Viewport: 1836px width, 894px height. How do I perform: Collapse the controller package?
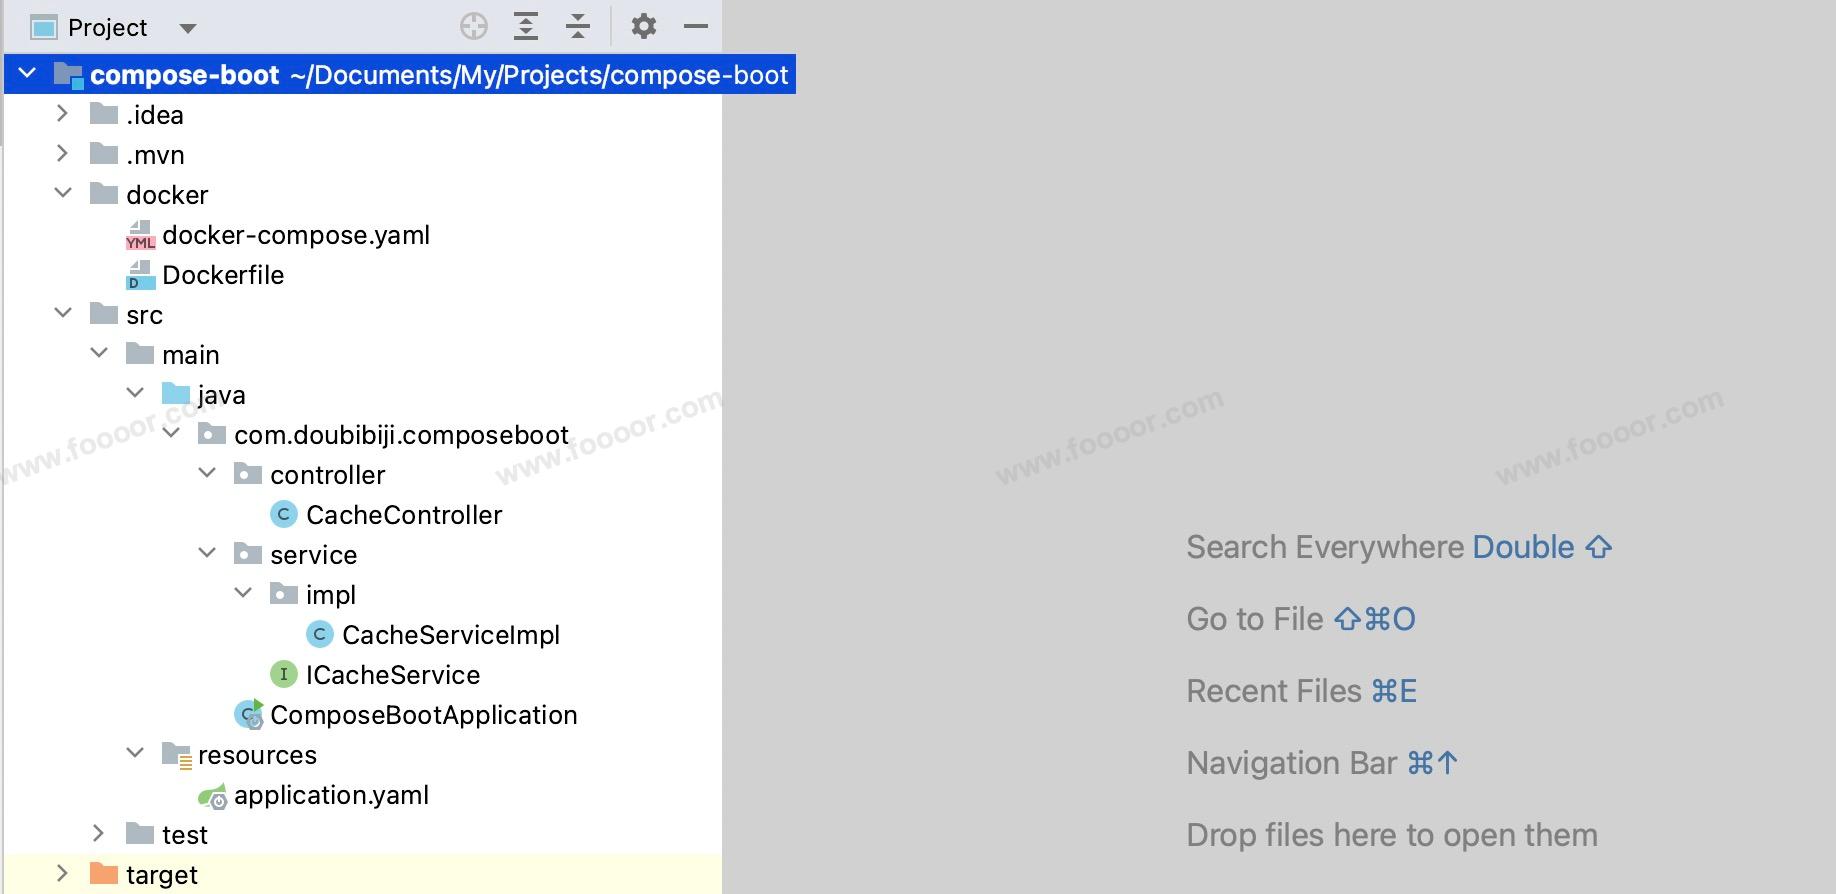pyautogui.click(x=207, y=473)
